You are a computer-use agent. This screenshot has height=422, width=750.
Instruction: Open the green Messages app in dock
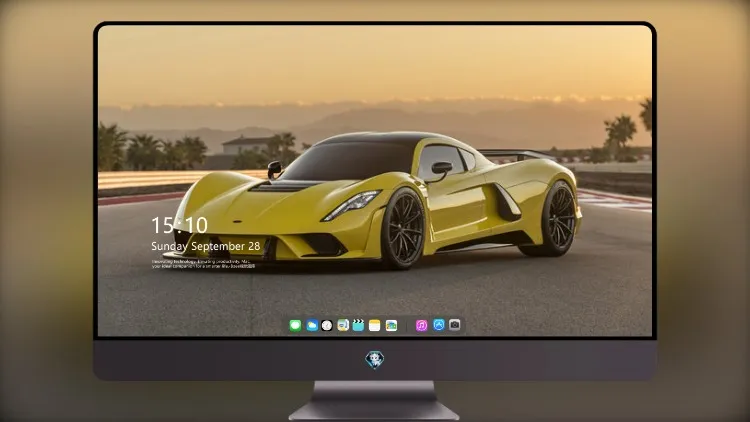(x=295, y=326)
